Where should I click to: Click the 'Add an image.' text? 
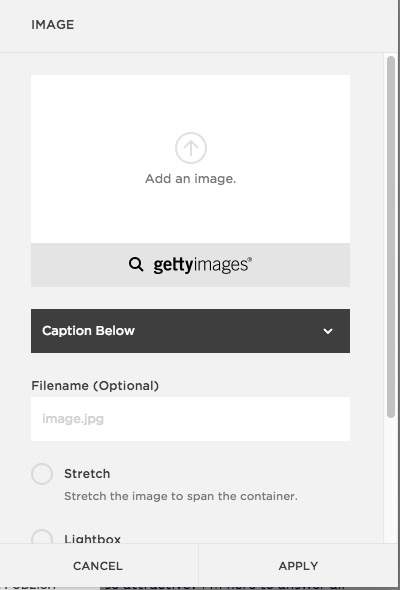click(x=190, y=179)
